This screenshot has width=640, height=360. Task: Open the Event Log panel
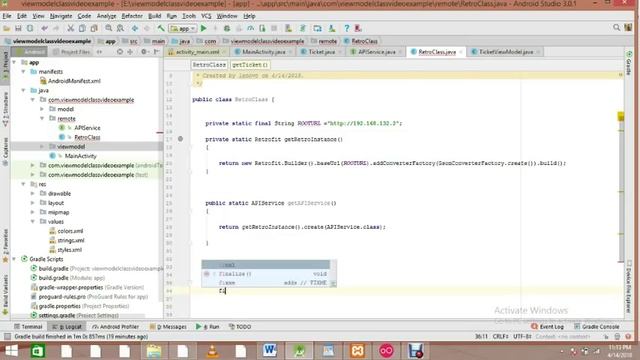coord(547,327)
